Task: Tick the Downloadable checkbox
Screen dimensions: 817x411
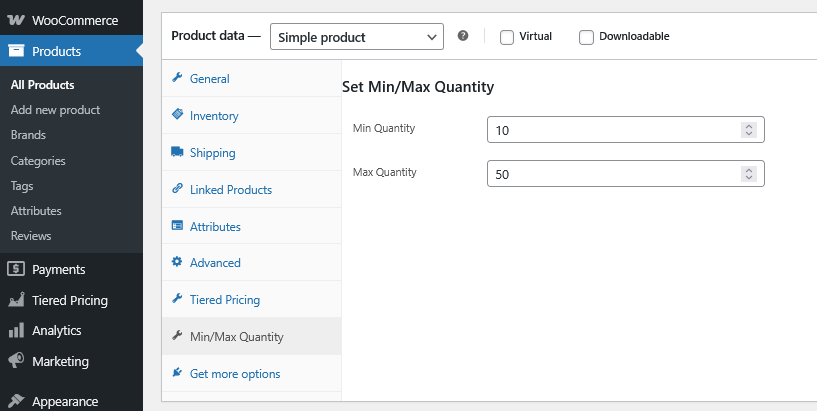Action: click(x=587, y=37)
